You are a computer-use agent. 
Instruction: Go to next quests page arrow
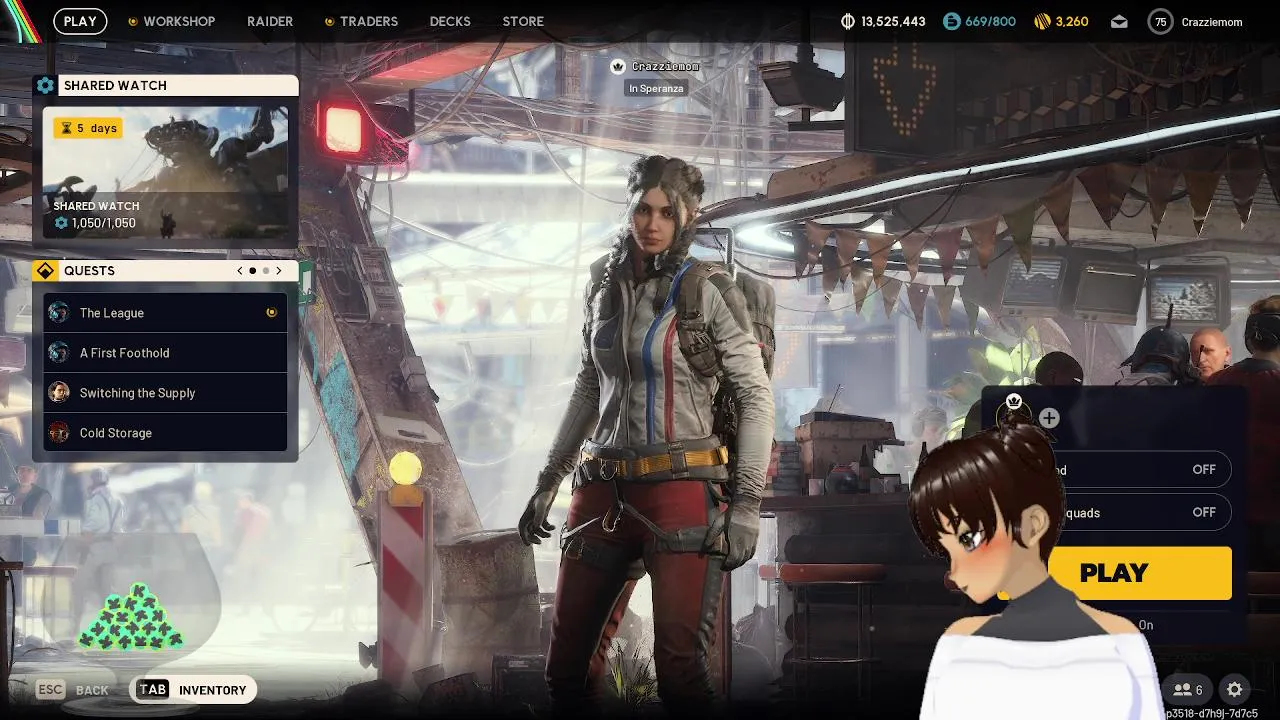coord(278,271)
